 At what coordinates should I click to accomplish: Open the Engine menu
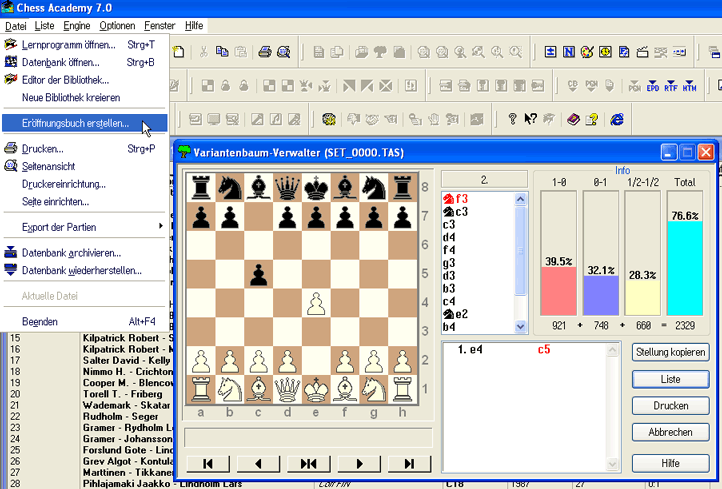point(76,26)
